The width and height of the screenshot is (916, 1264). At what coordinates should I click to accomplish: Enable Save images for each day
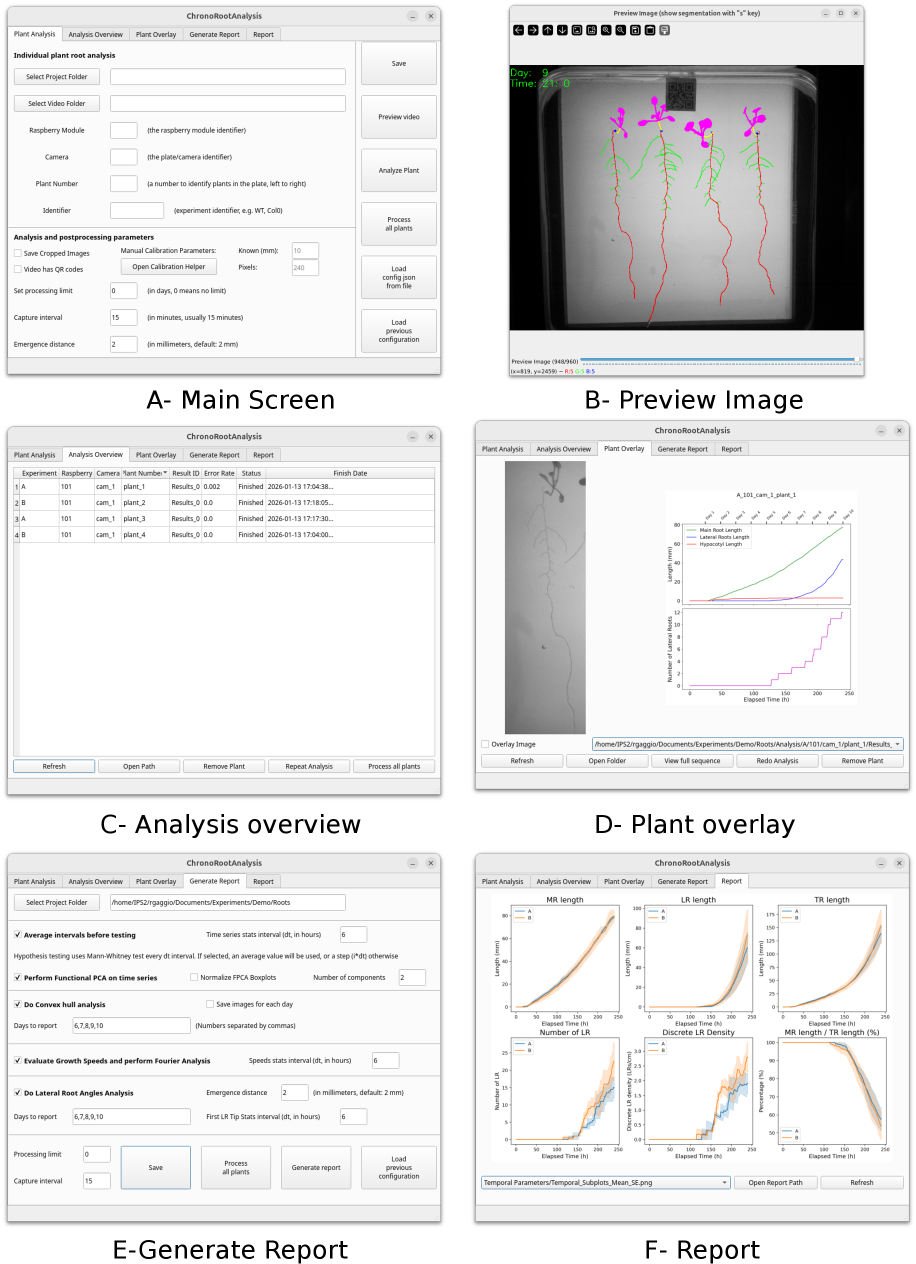(x=209, y=1004)
